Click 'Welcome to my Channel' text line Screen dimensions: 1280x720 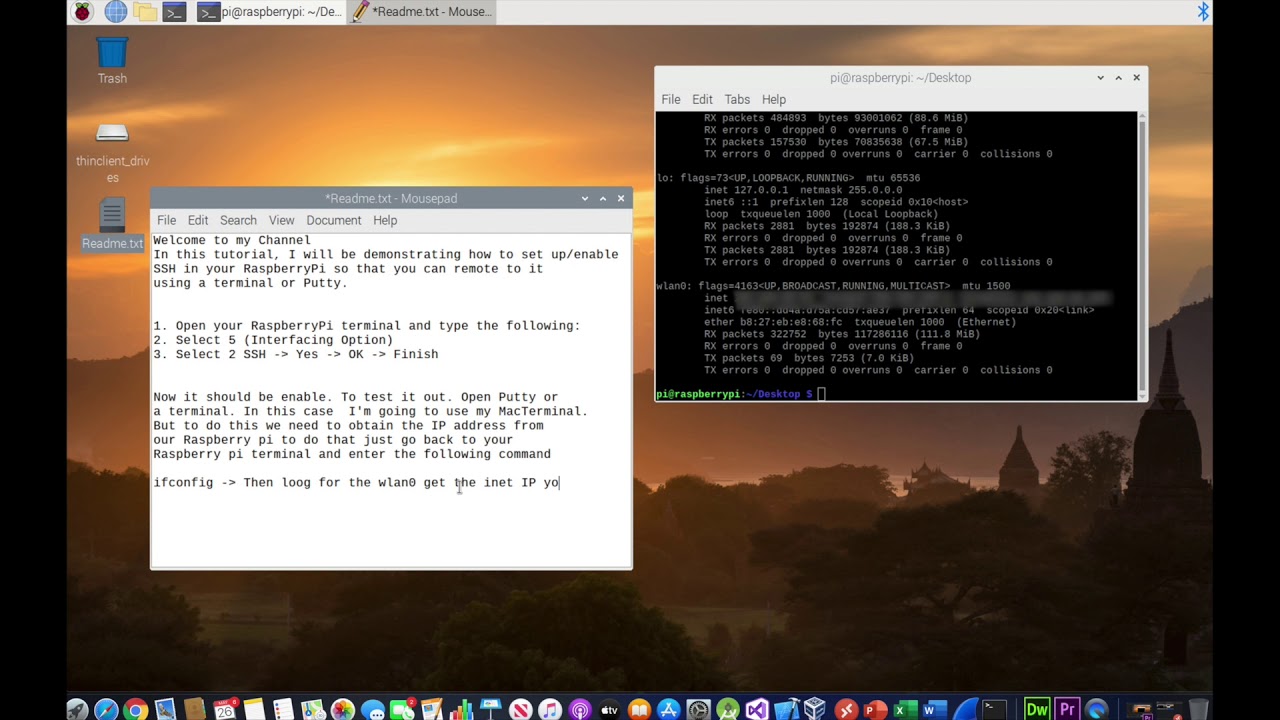[x=232, y=240]
